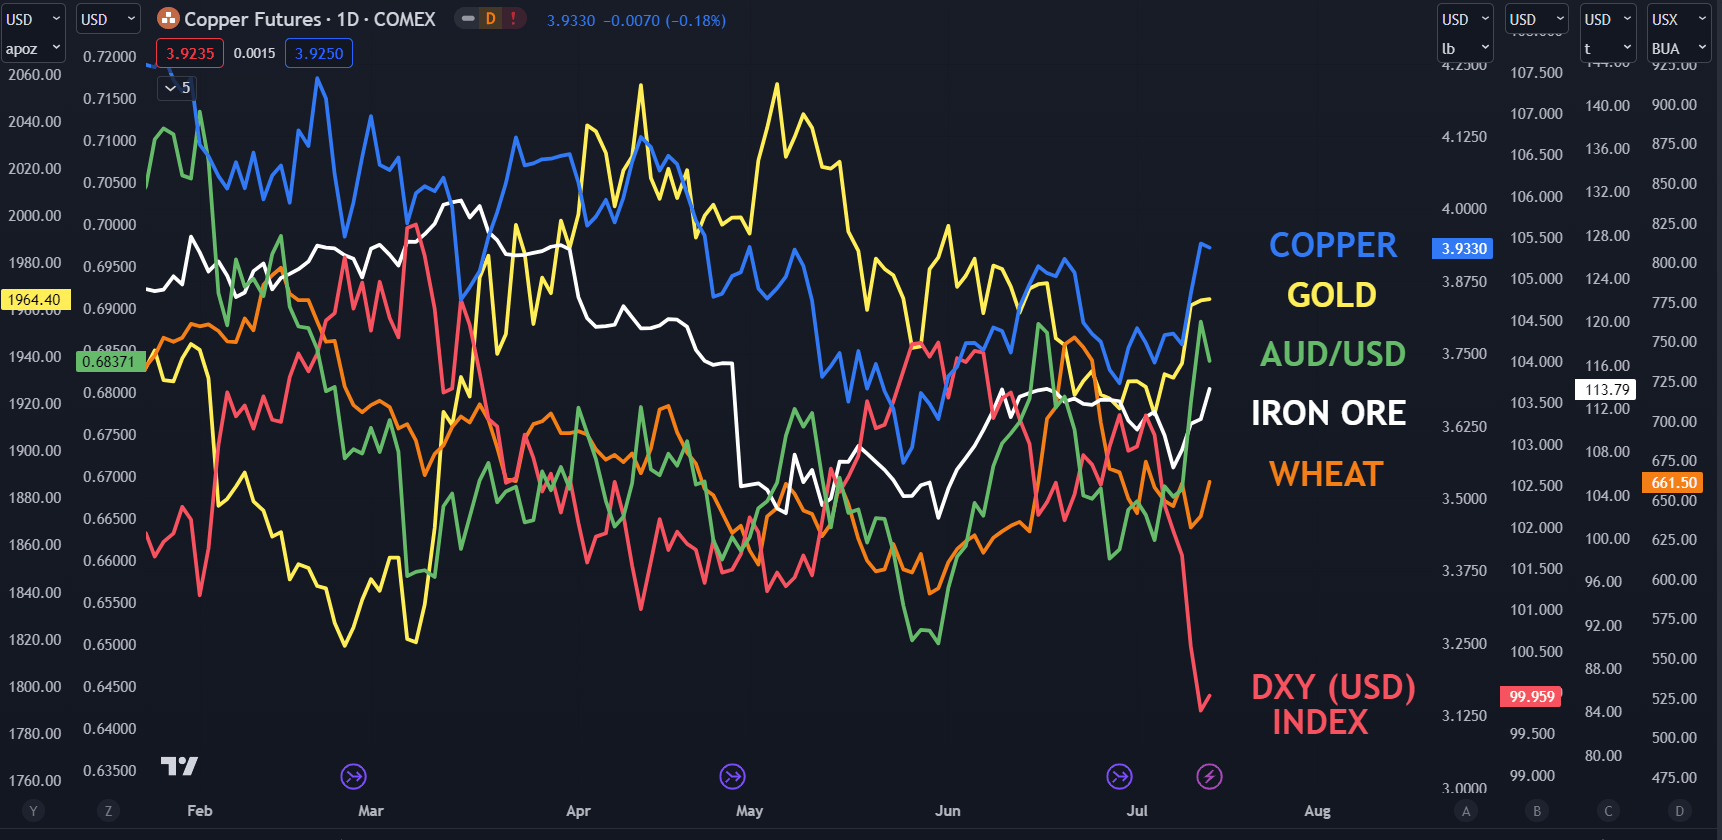The height and width of the screenshot is (840, 1722).
Task: Open USD dropdown above the 107.500 scale
Action: click(x=1537, y=19)
